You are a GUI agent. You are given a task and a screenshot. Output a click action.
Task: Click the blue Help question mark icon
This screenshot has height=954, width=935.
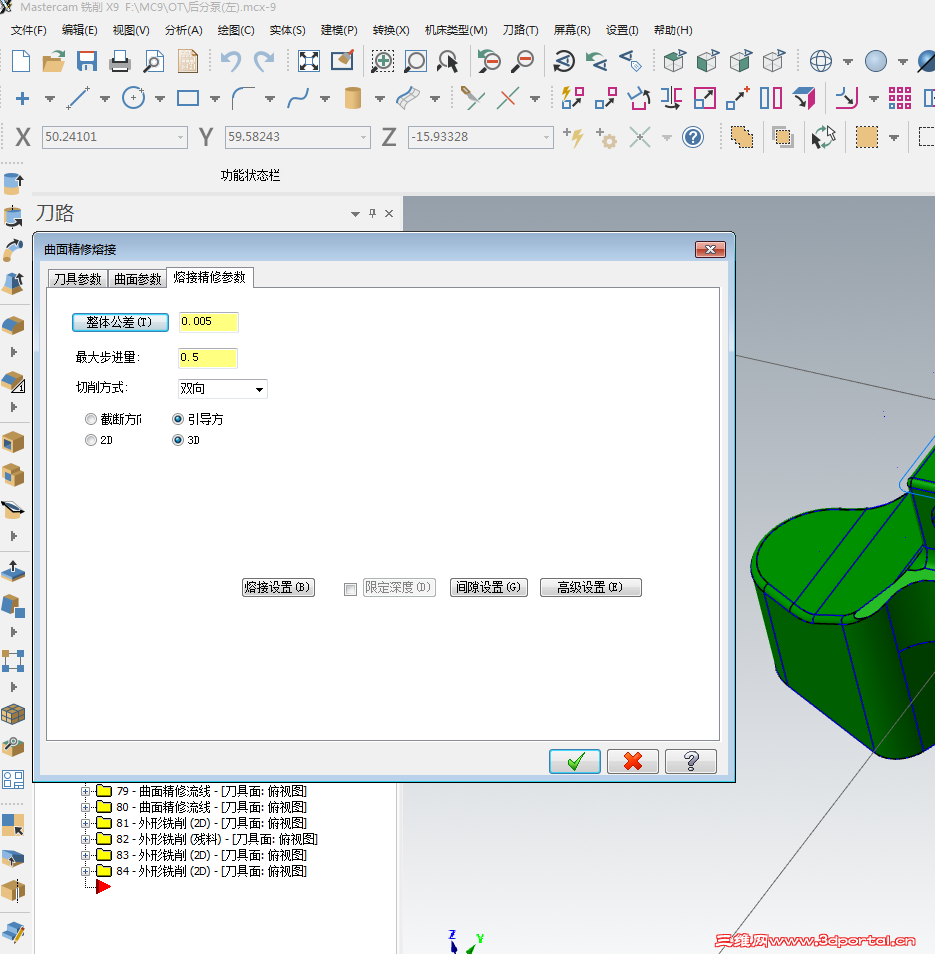tap(693, 138)
